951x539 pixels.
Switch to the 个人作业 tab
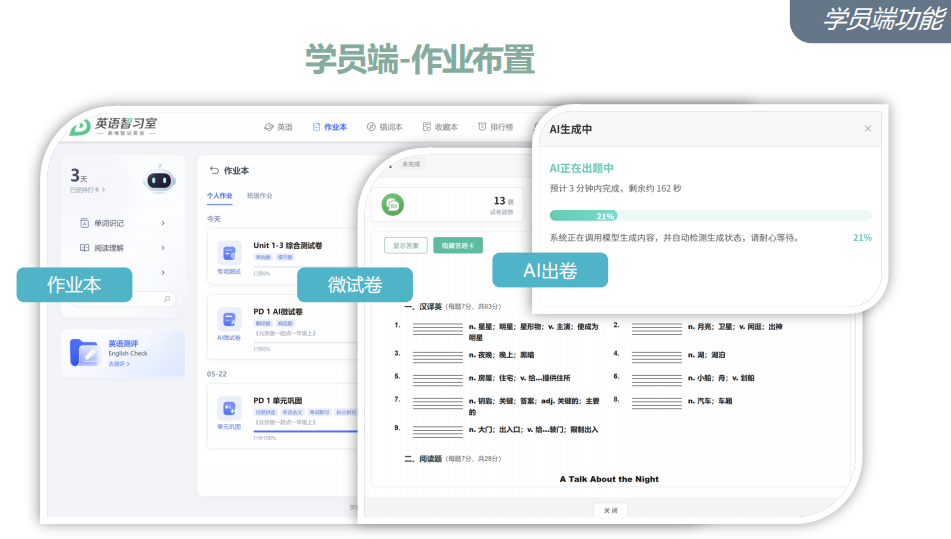point(220,196)
